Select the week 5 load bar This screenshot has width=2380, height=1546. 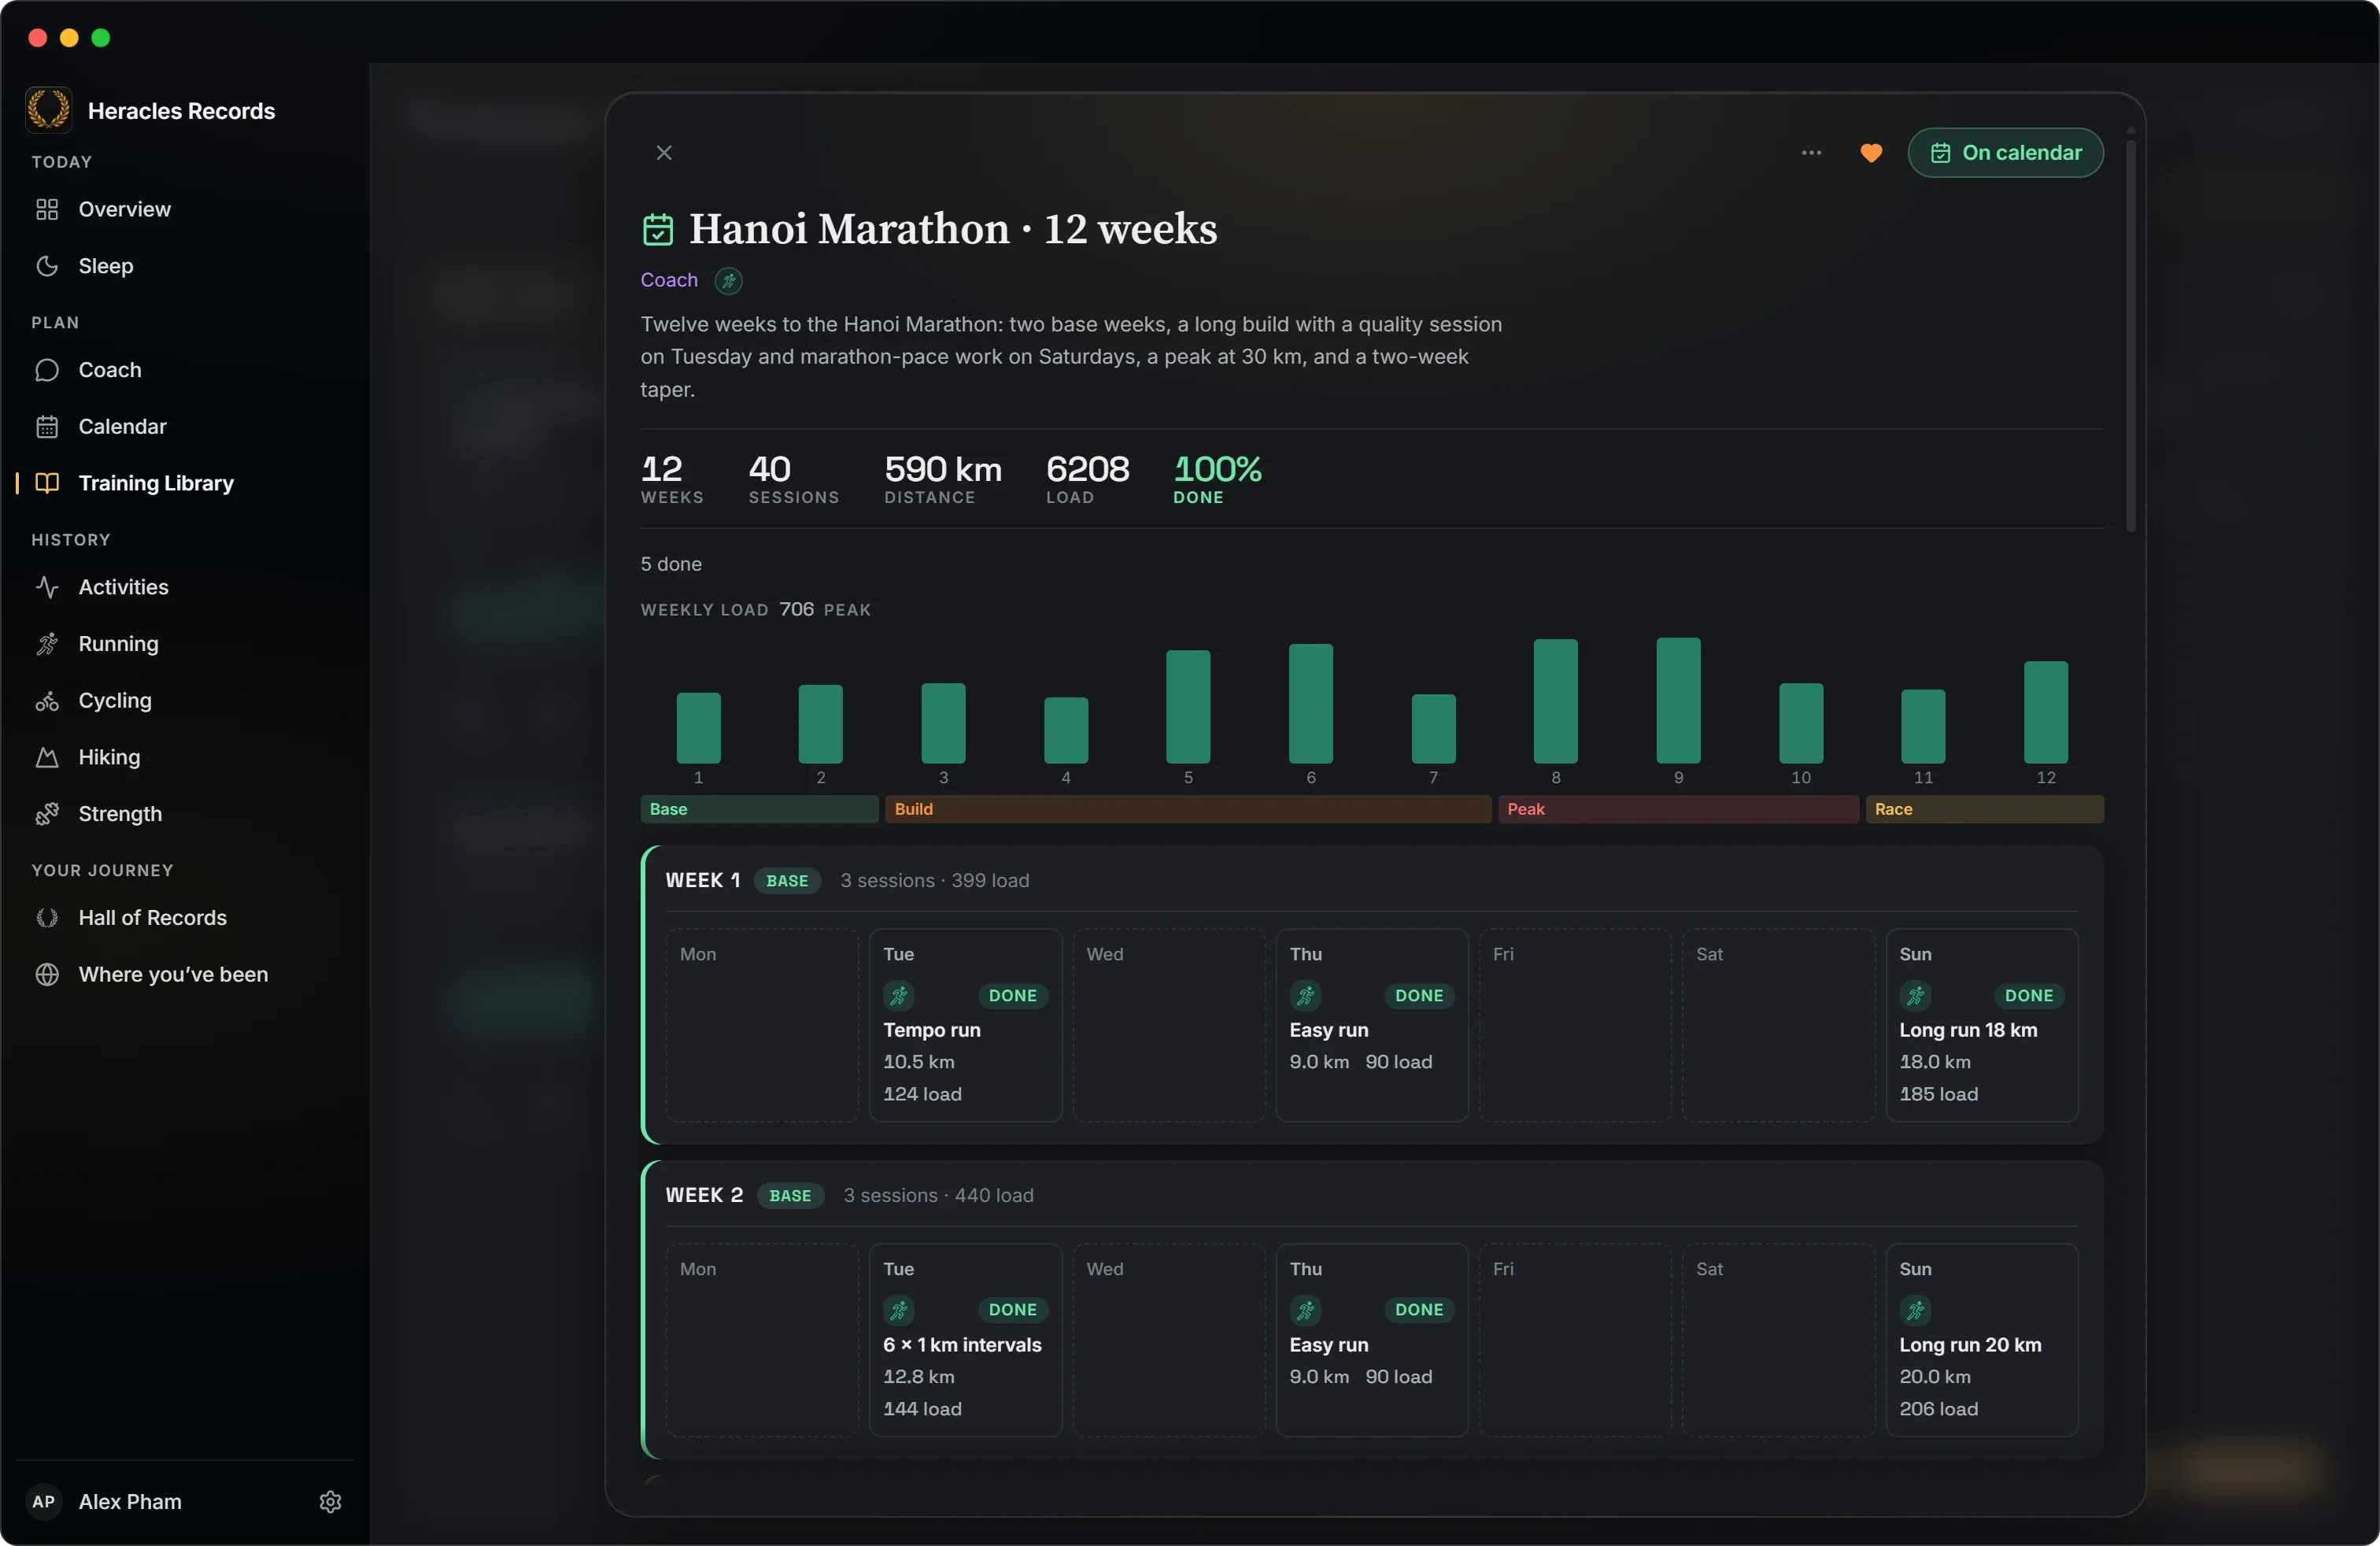1188,707
